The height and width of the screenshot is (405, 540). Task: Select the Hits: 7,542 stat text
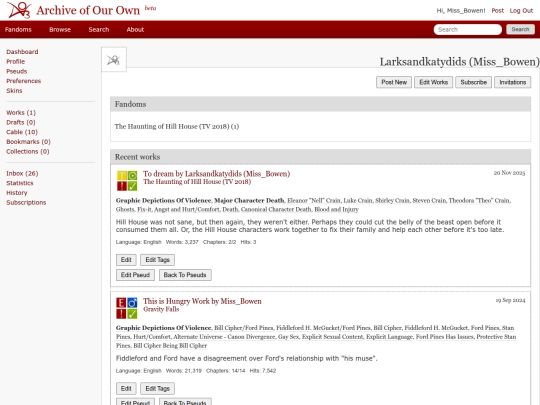[263, 371]
